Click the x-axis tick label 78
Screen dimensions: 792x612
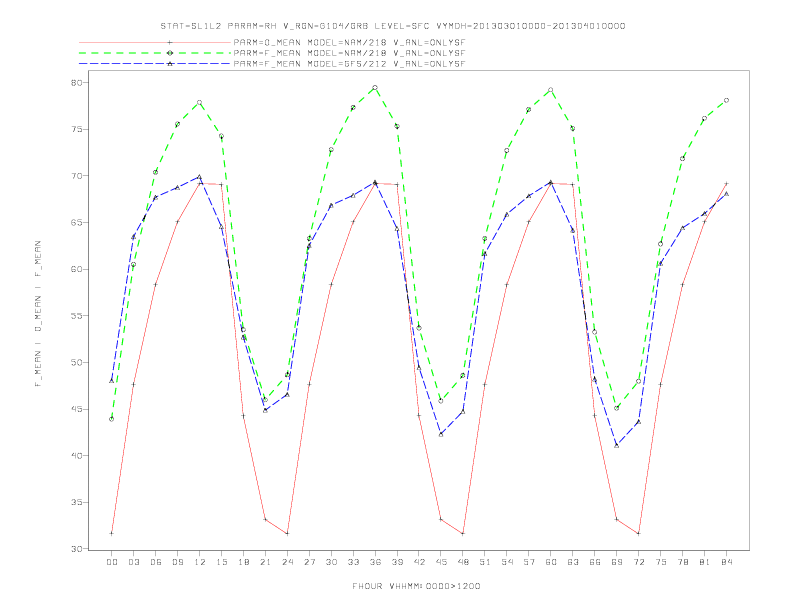[683, 562]
